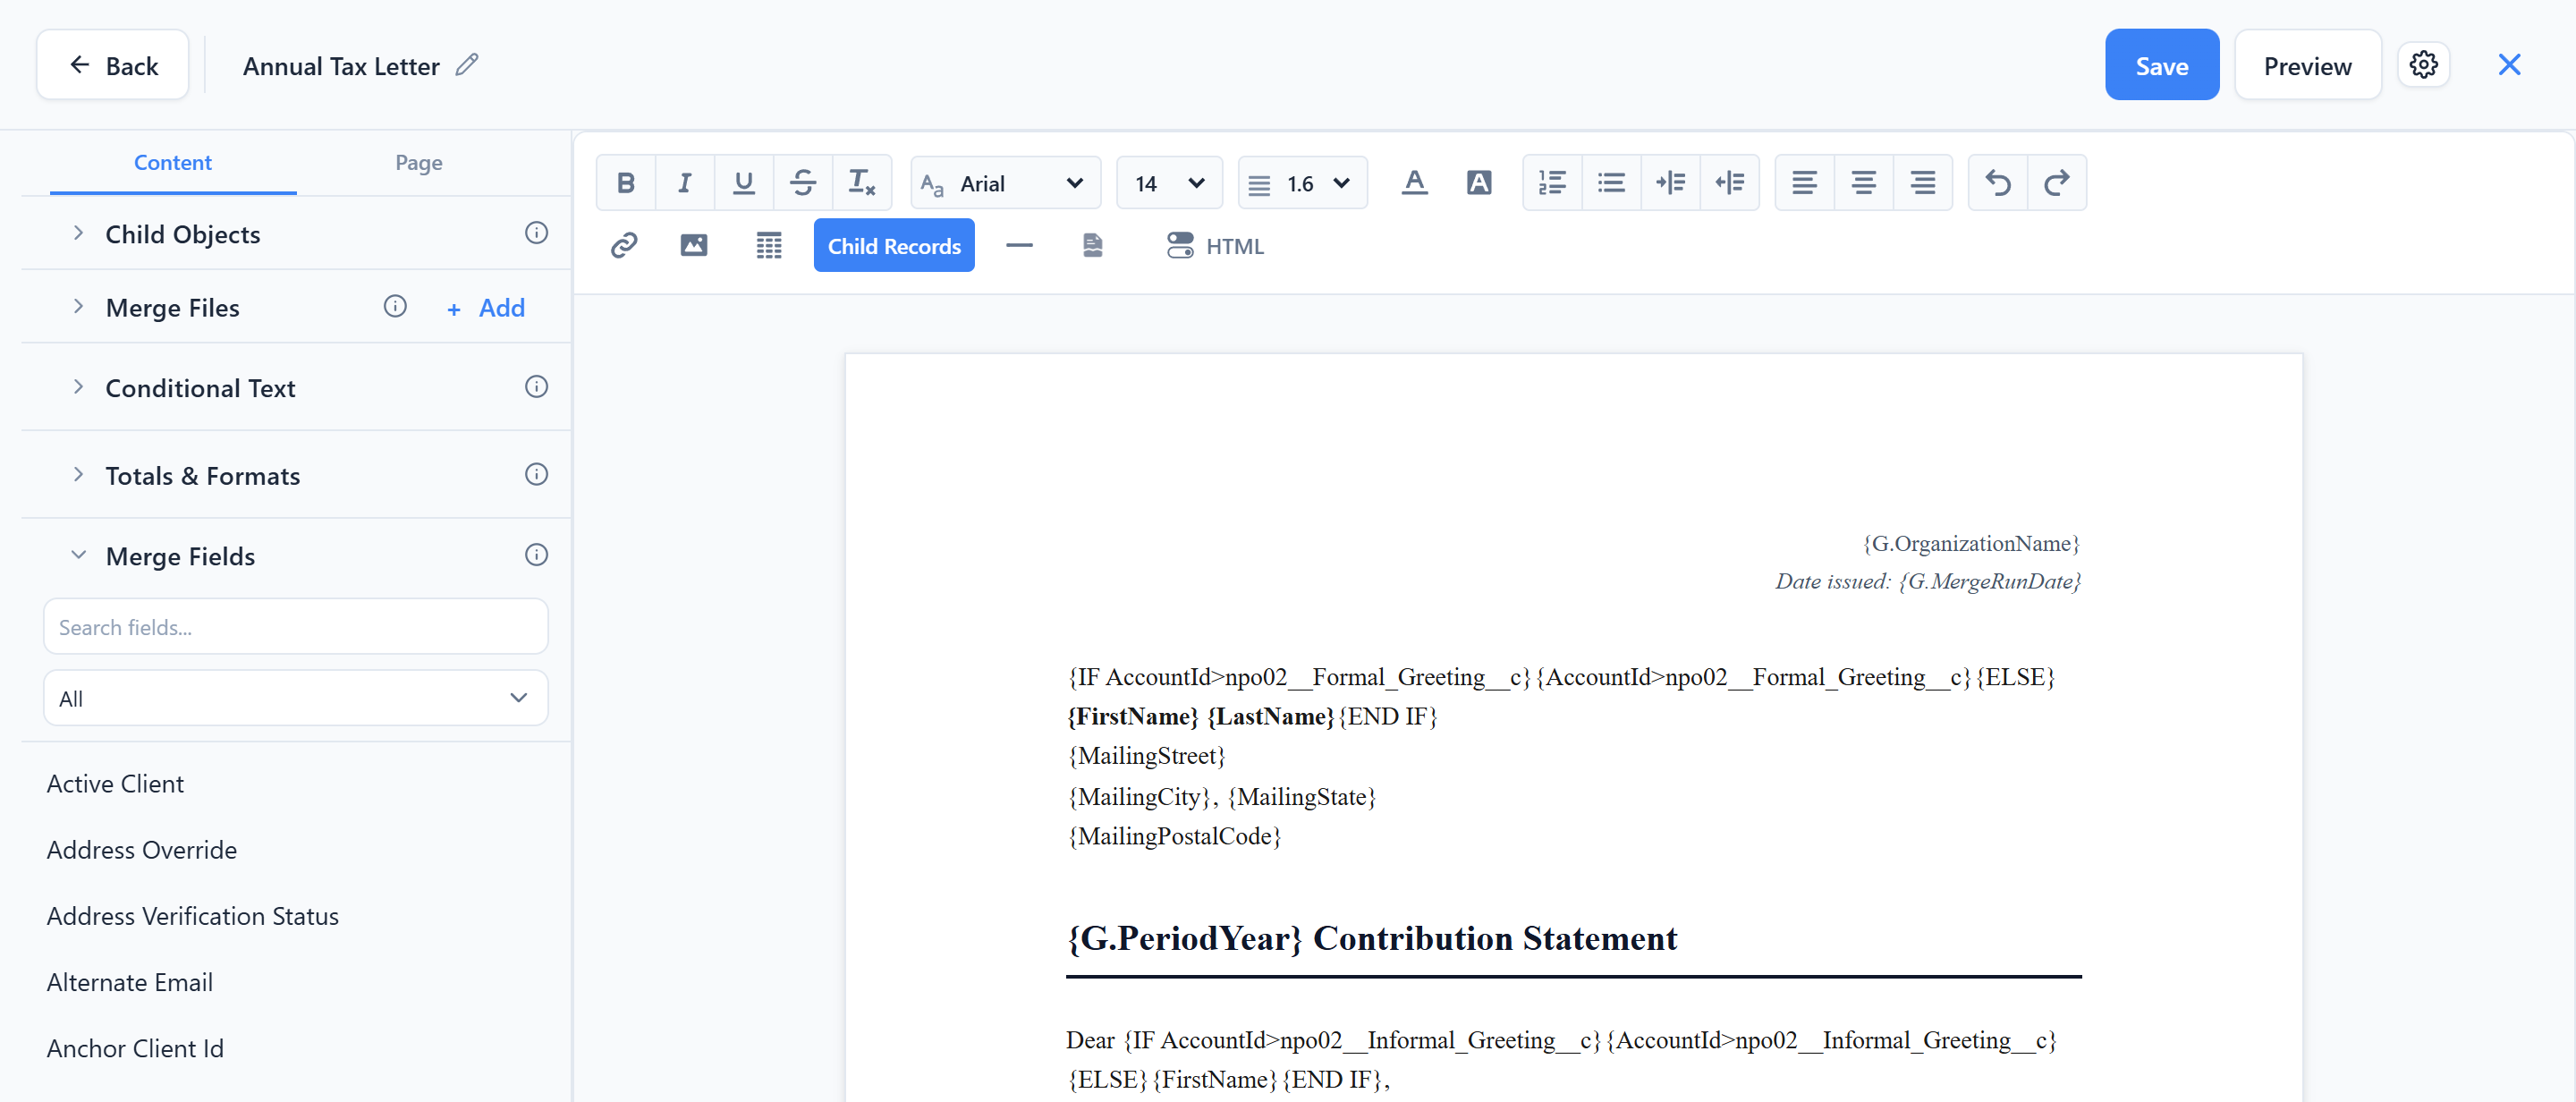Increase paragraph indent
2576x1102 pixels.
pyautogui.click(x=1670, y=183)
